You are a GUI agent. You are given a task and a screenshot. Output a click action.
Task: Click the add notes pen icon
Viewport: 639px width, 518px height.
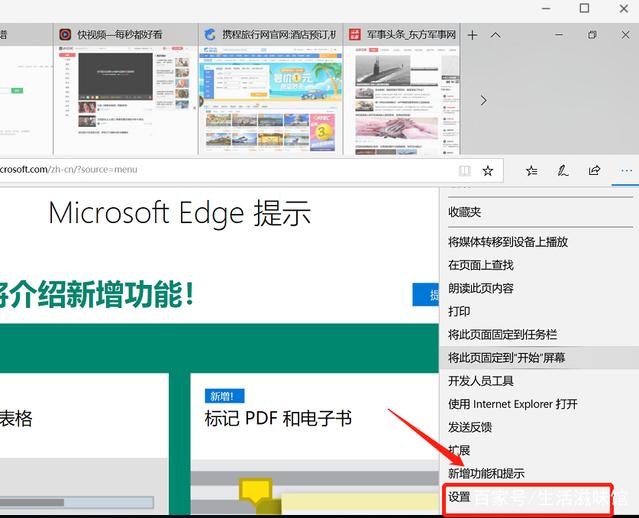[x=563, y=171]
